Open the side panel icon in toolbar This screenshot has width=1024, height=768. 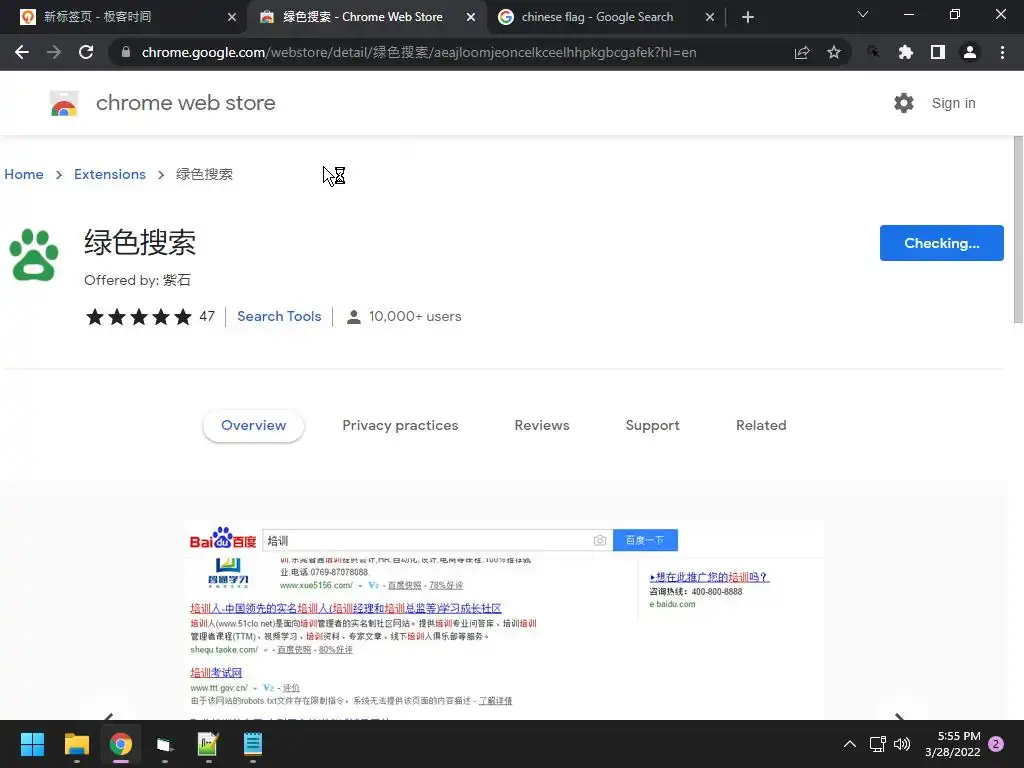coord(938,52)
